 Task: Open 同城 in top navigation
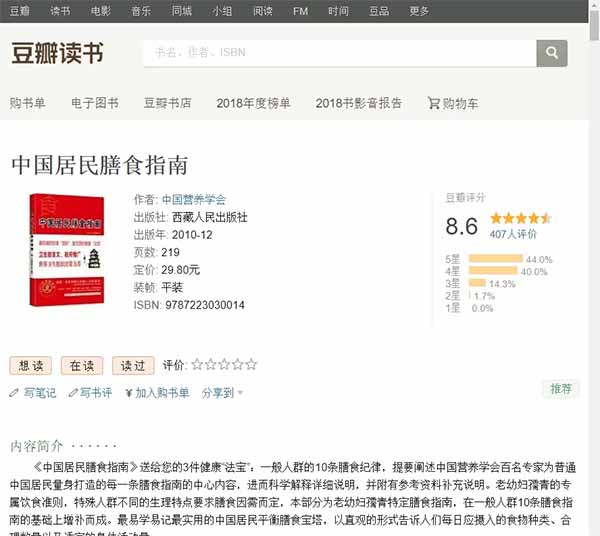tap(182, 11)
